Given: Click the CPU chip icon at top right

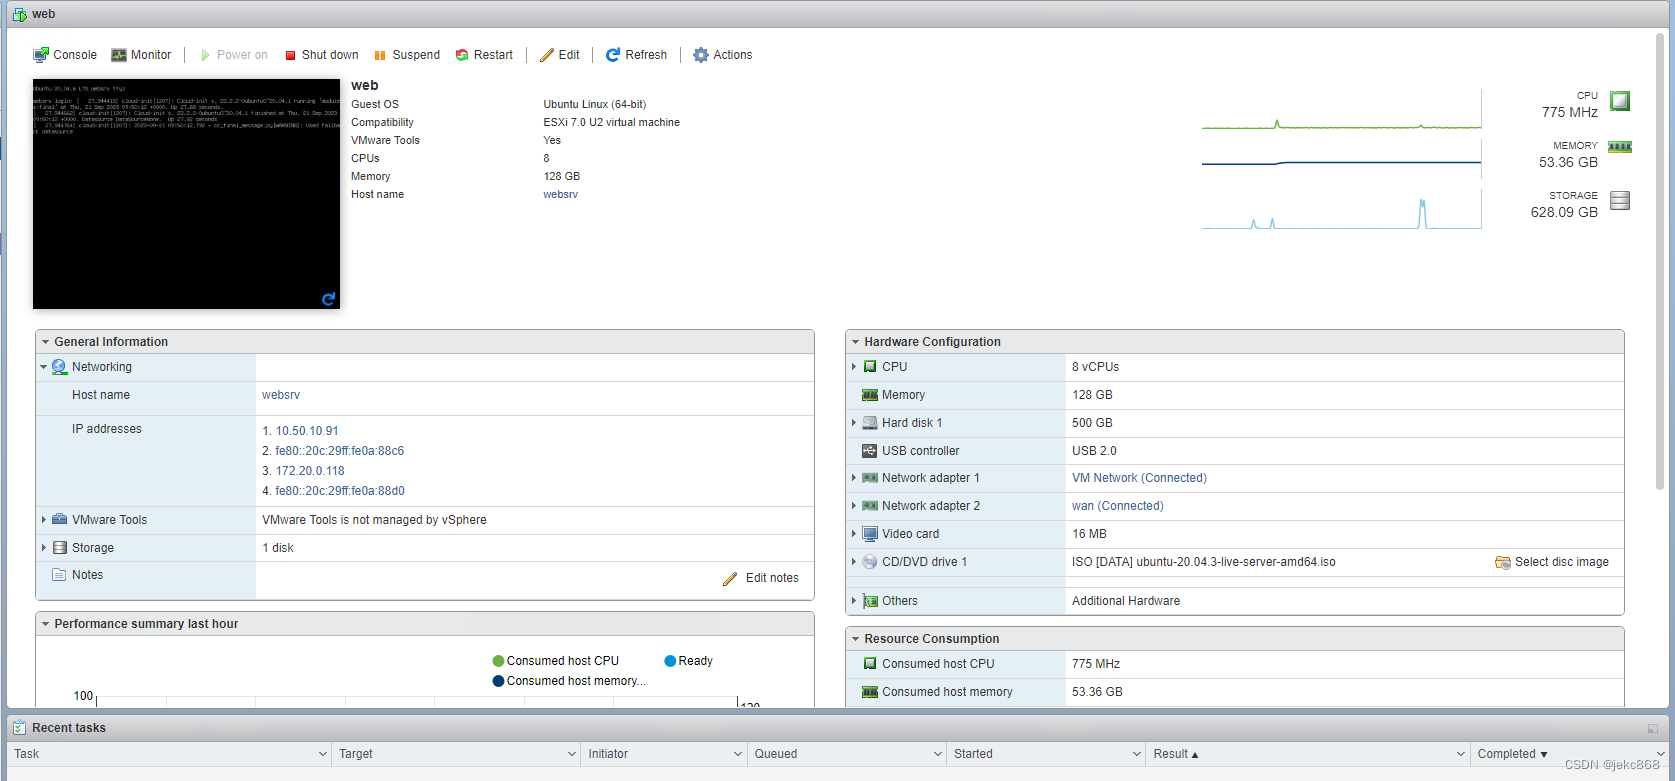Looking at the screenshot, I should coord(1620,101).
